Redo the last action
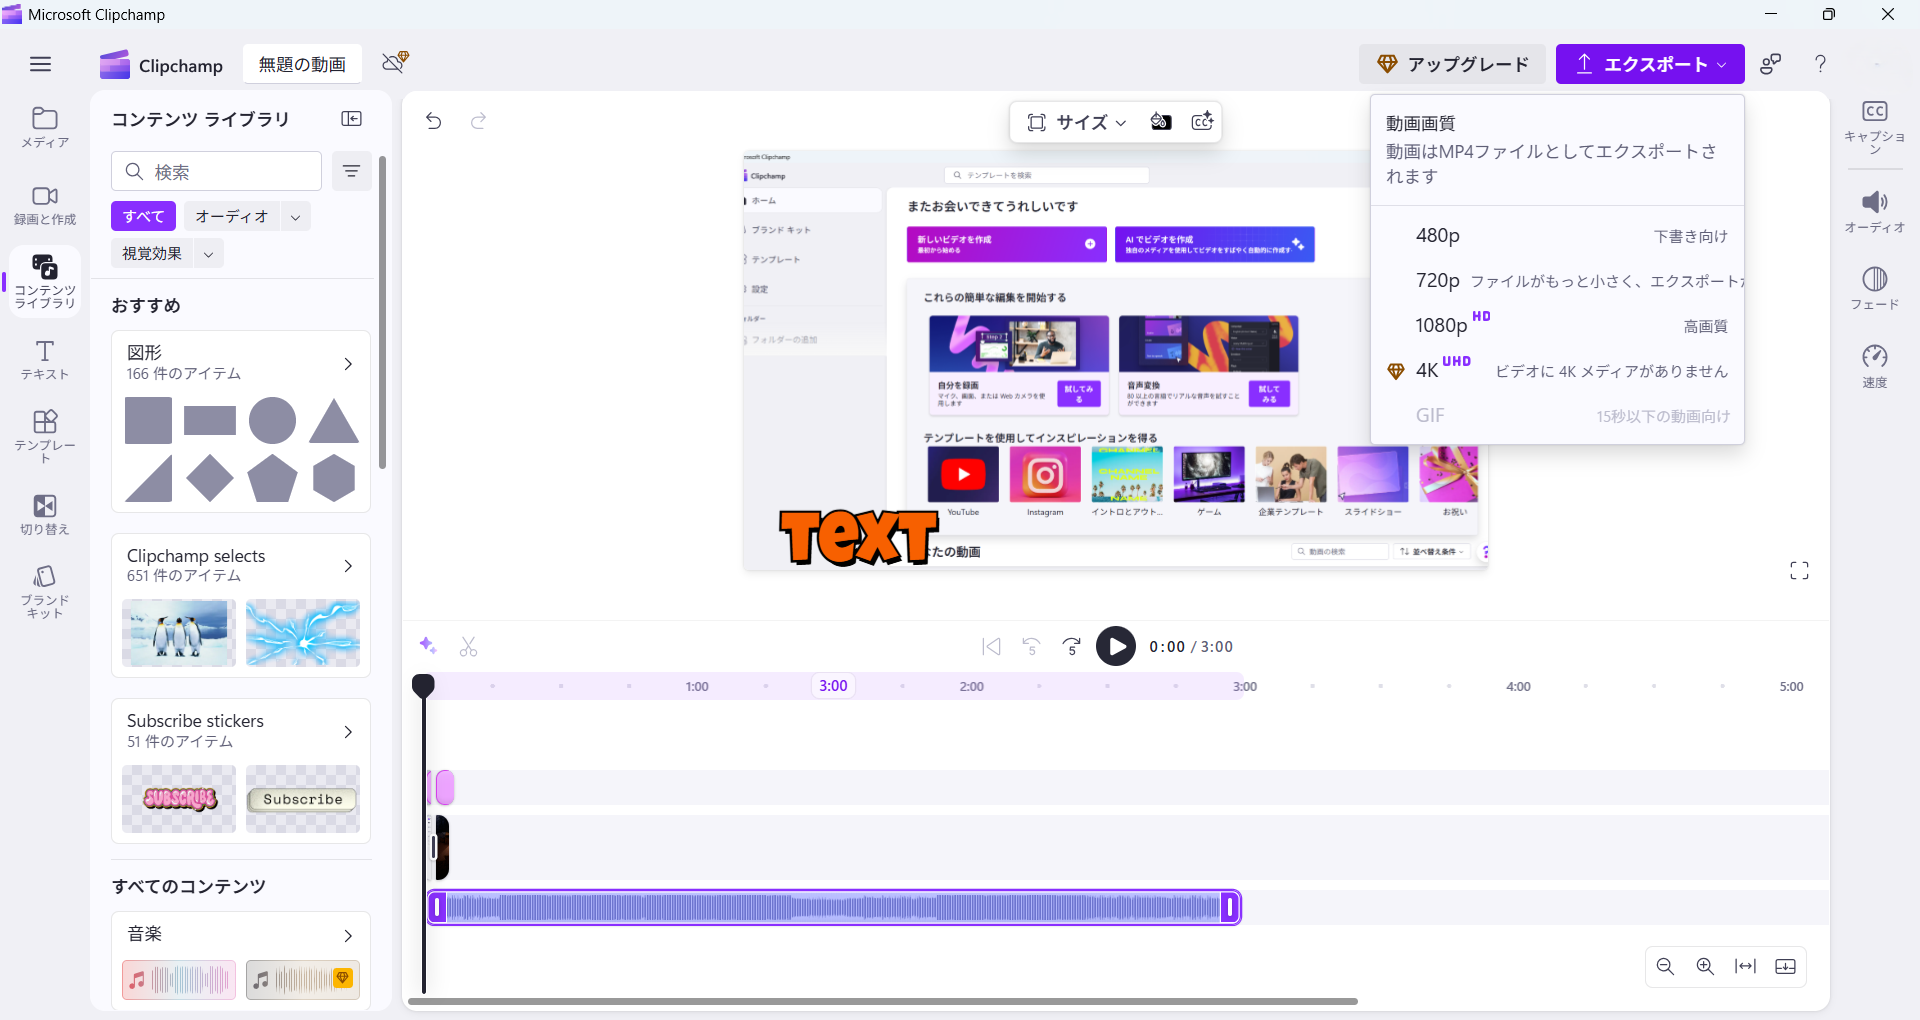Screen dimensions: 1920x1020 point(479,121)
